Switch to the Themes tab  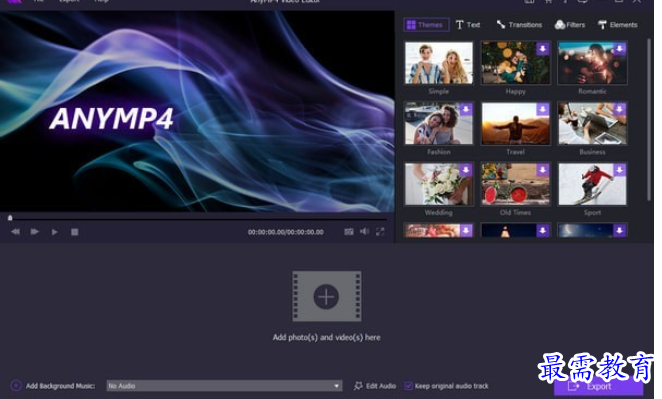tap(426, 25)
